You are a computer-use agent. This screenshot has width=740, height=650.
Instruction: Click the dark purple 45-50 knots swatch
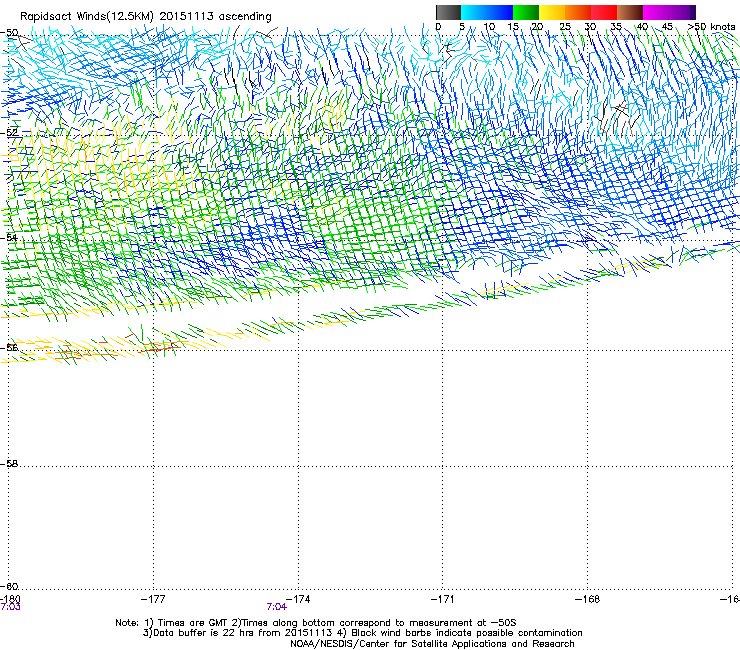[682, 12]
